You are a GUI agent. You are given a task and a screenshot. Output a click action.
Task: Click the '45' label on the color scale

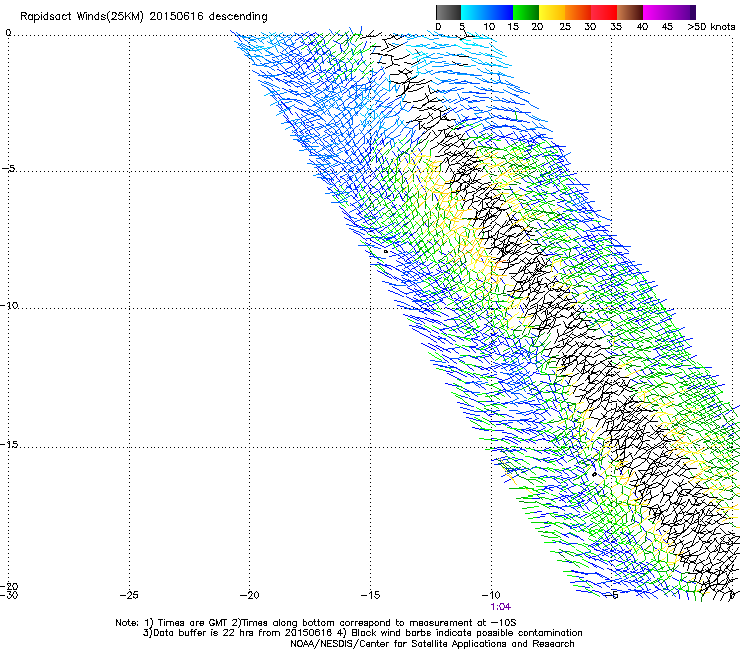click(667, 27)
